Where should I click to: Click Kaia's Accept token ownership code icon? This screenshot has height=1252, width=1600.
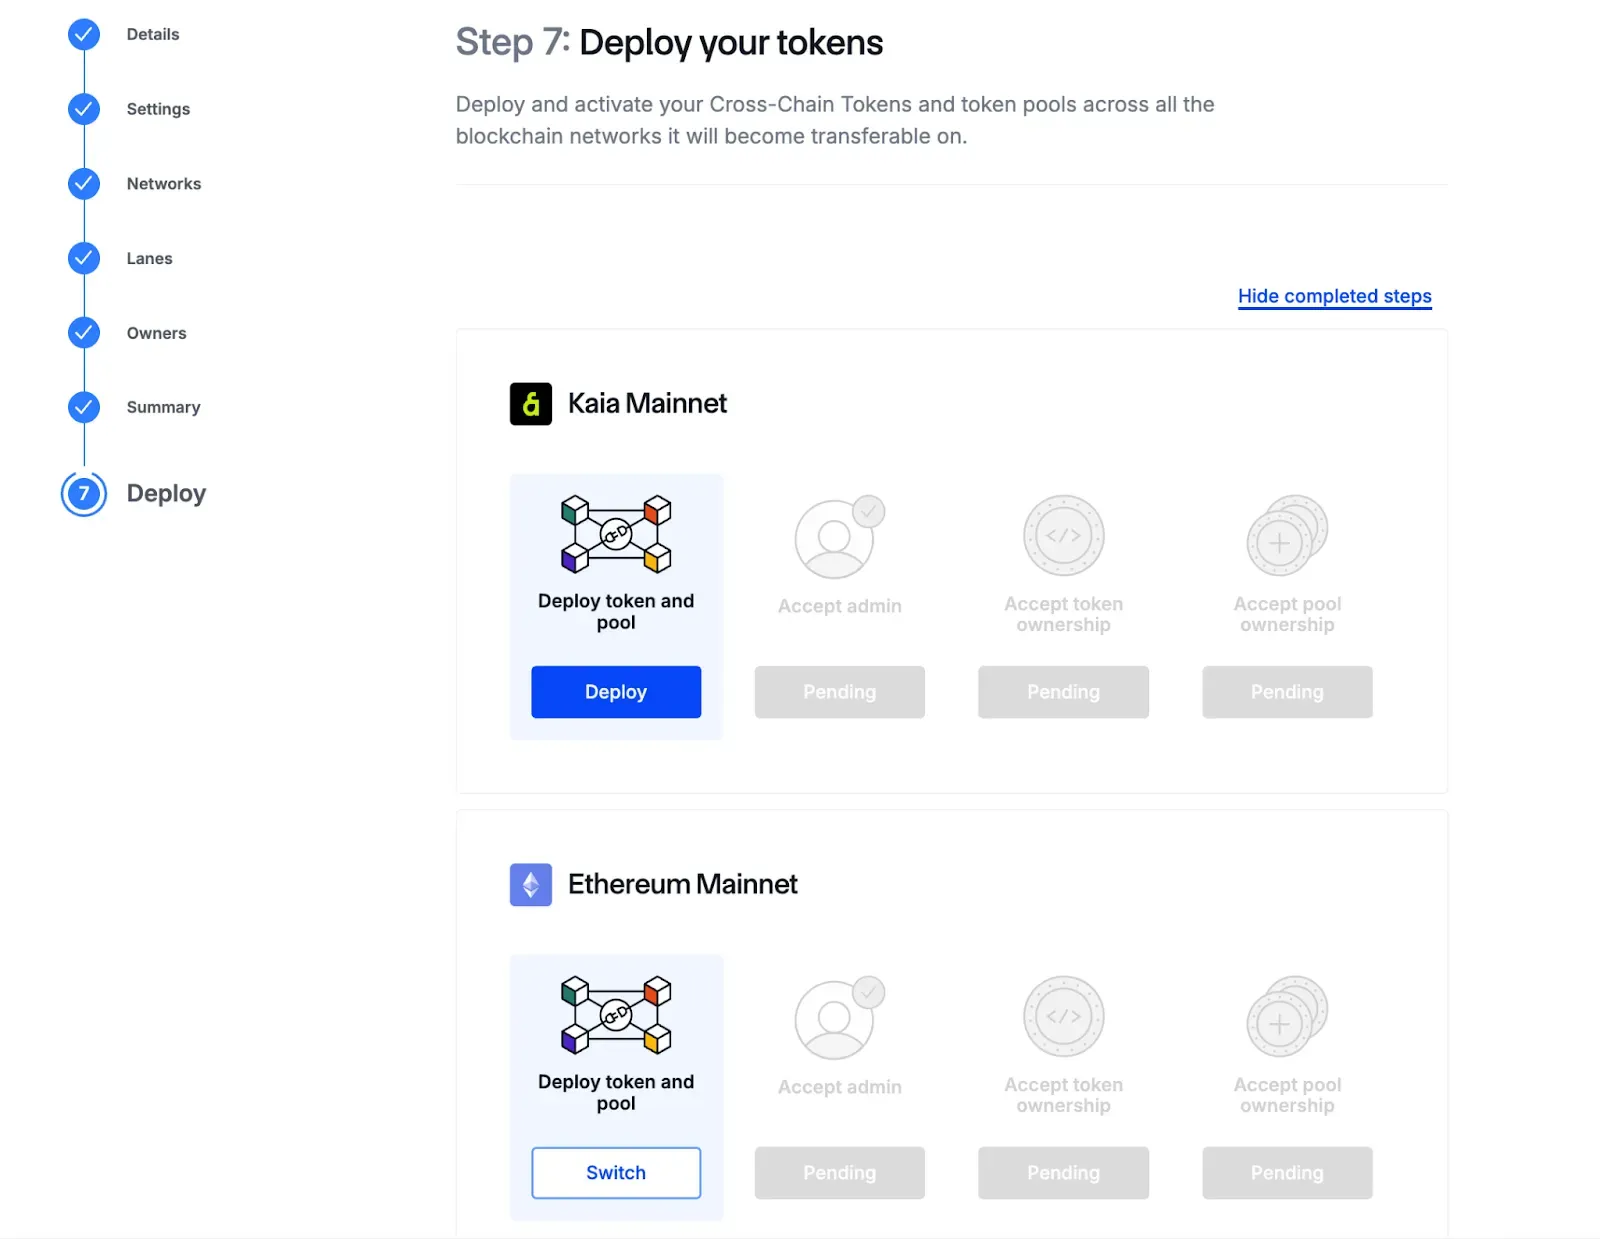[1063, 536]
